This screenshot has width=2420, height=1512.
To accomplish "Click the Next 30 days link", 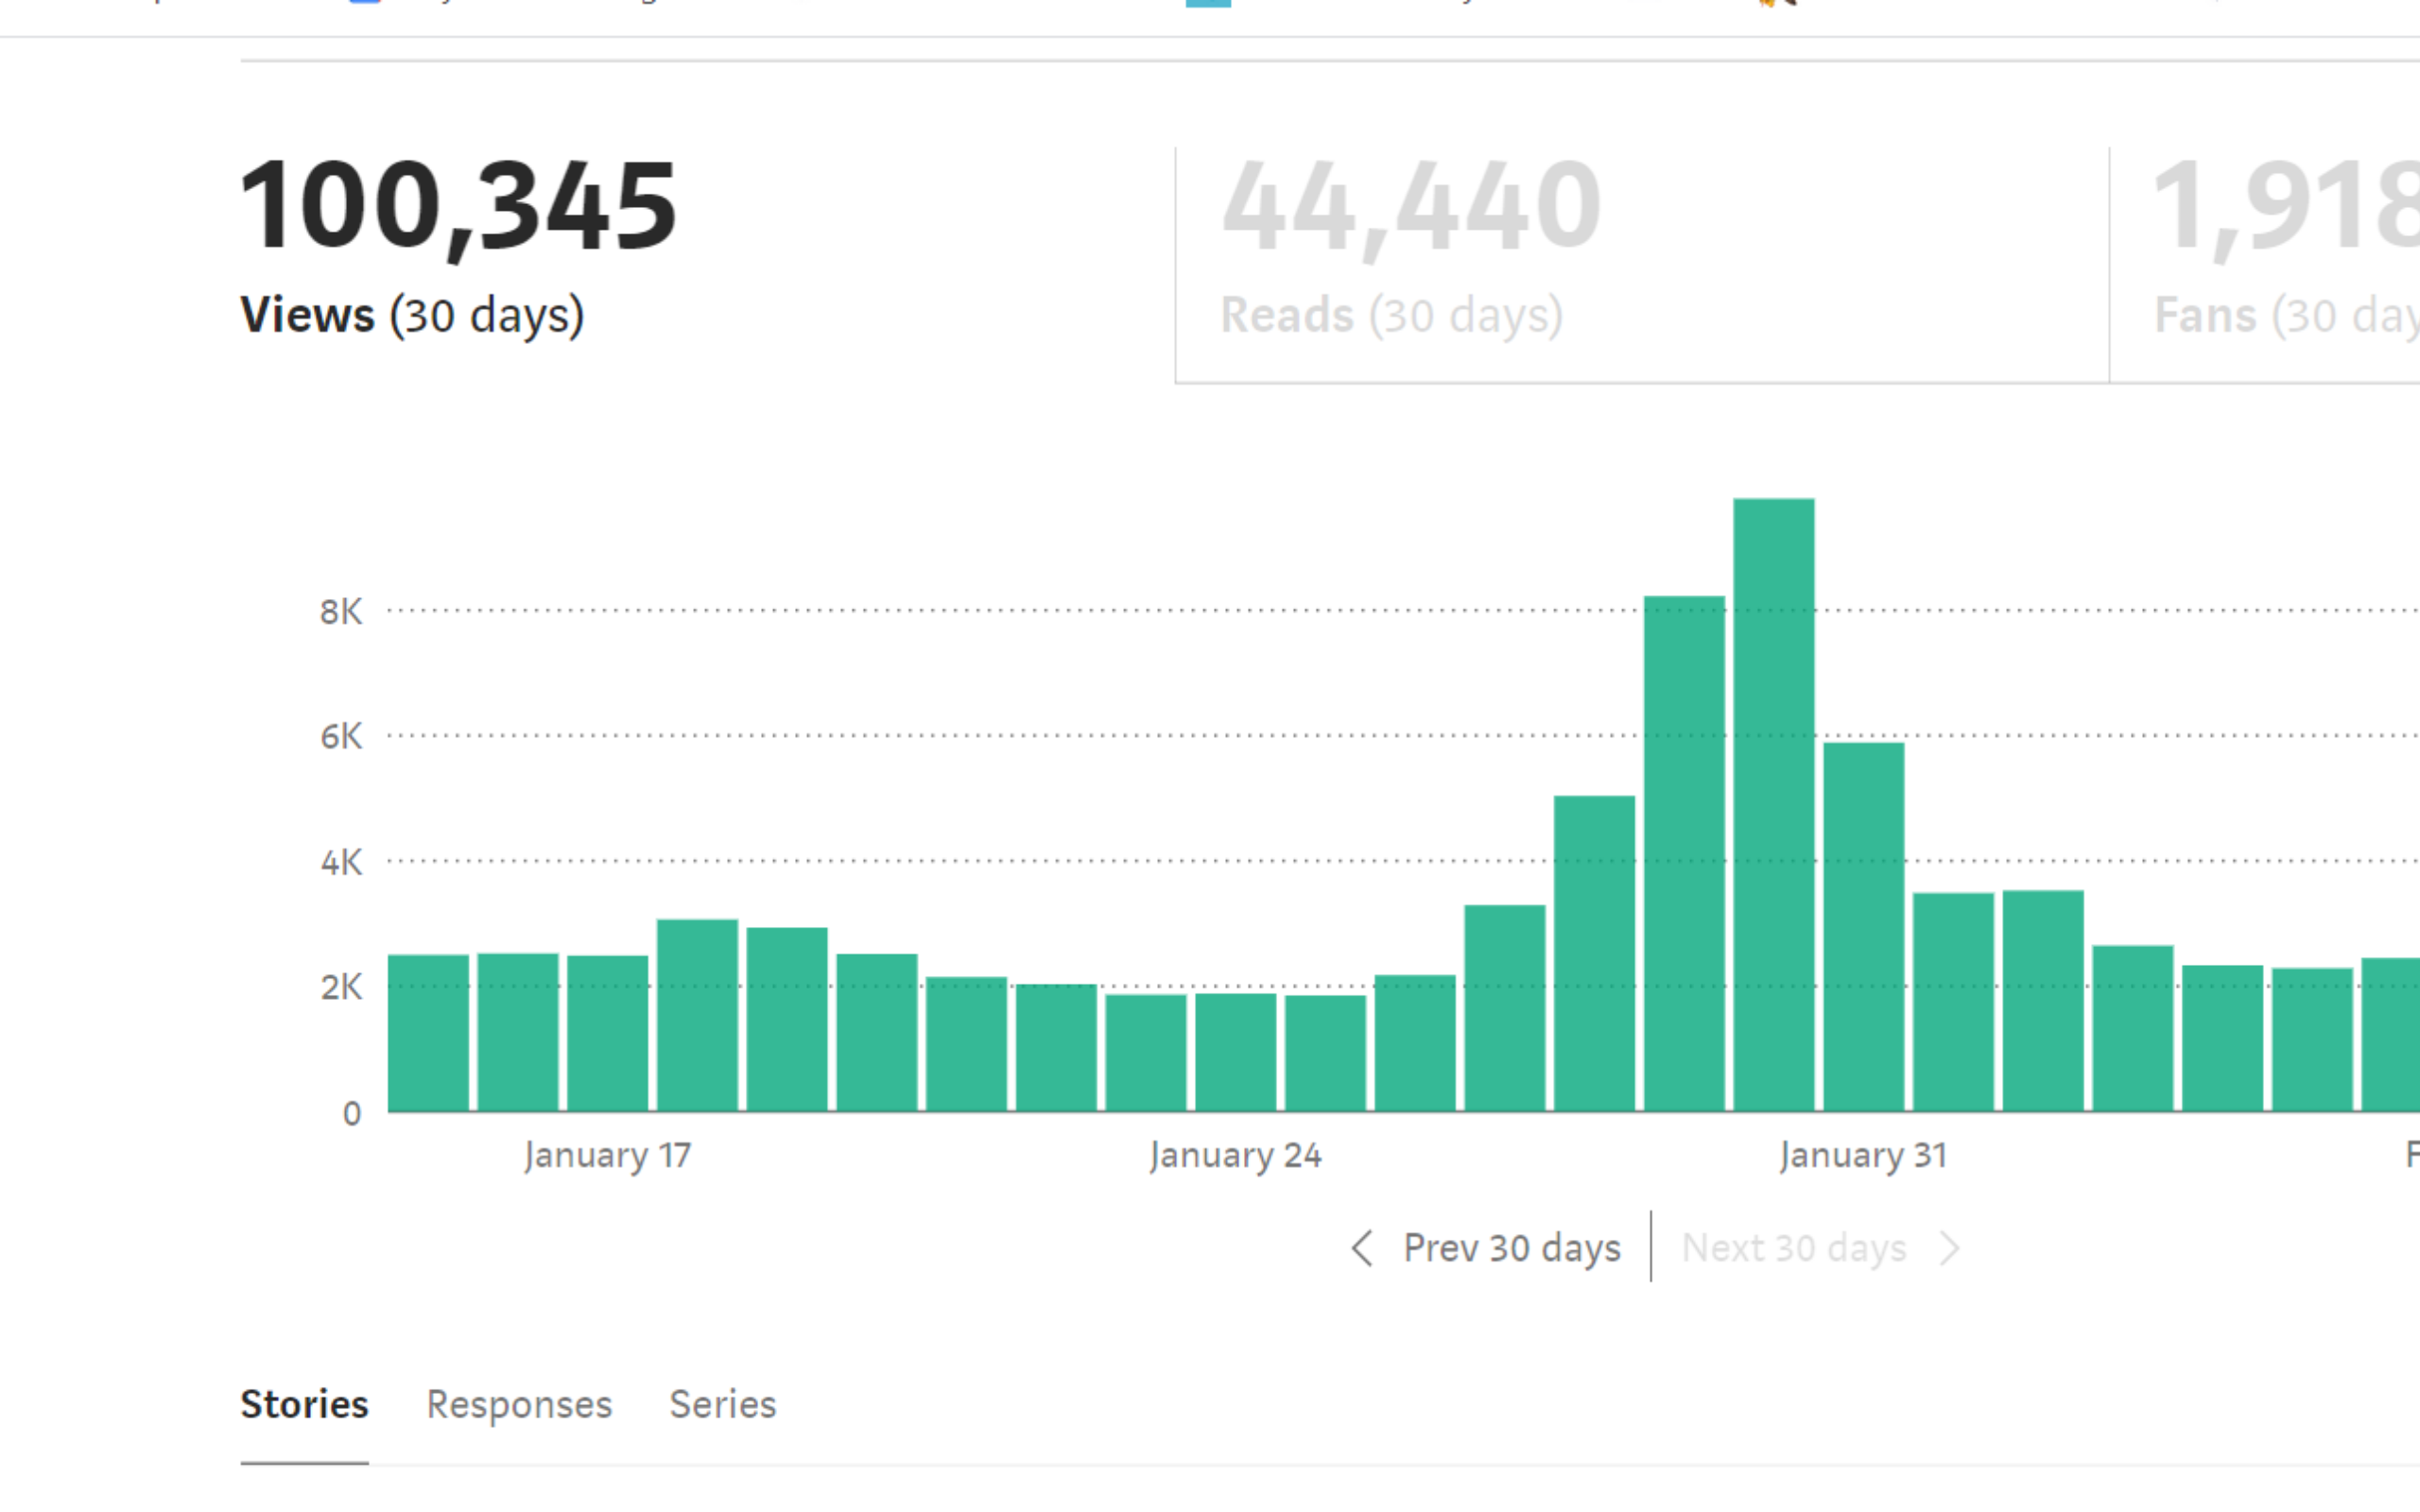I will [x=1794, y=1248].
